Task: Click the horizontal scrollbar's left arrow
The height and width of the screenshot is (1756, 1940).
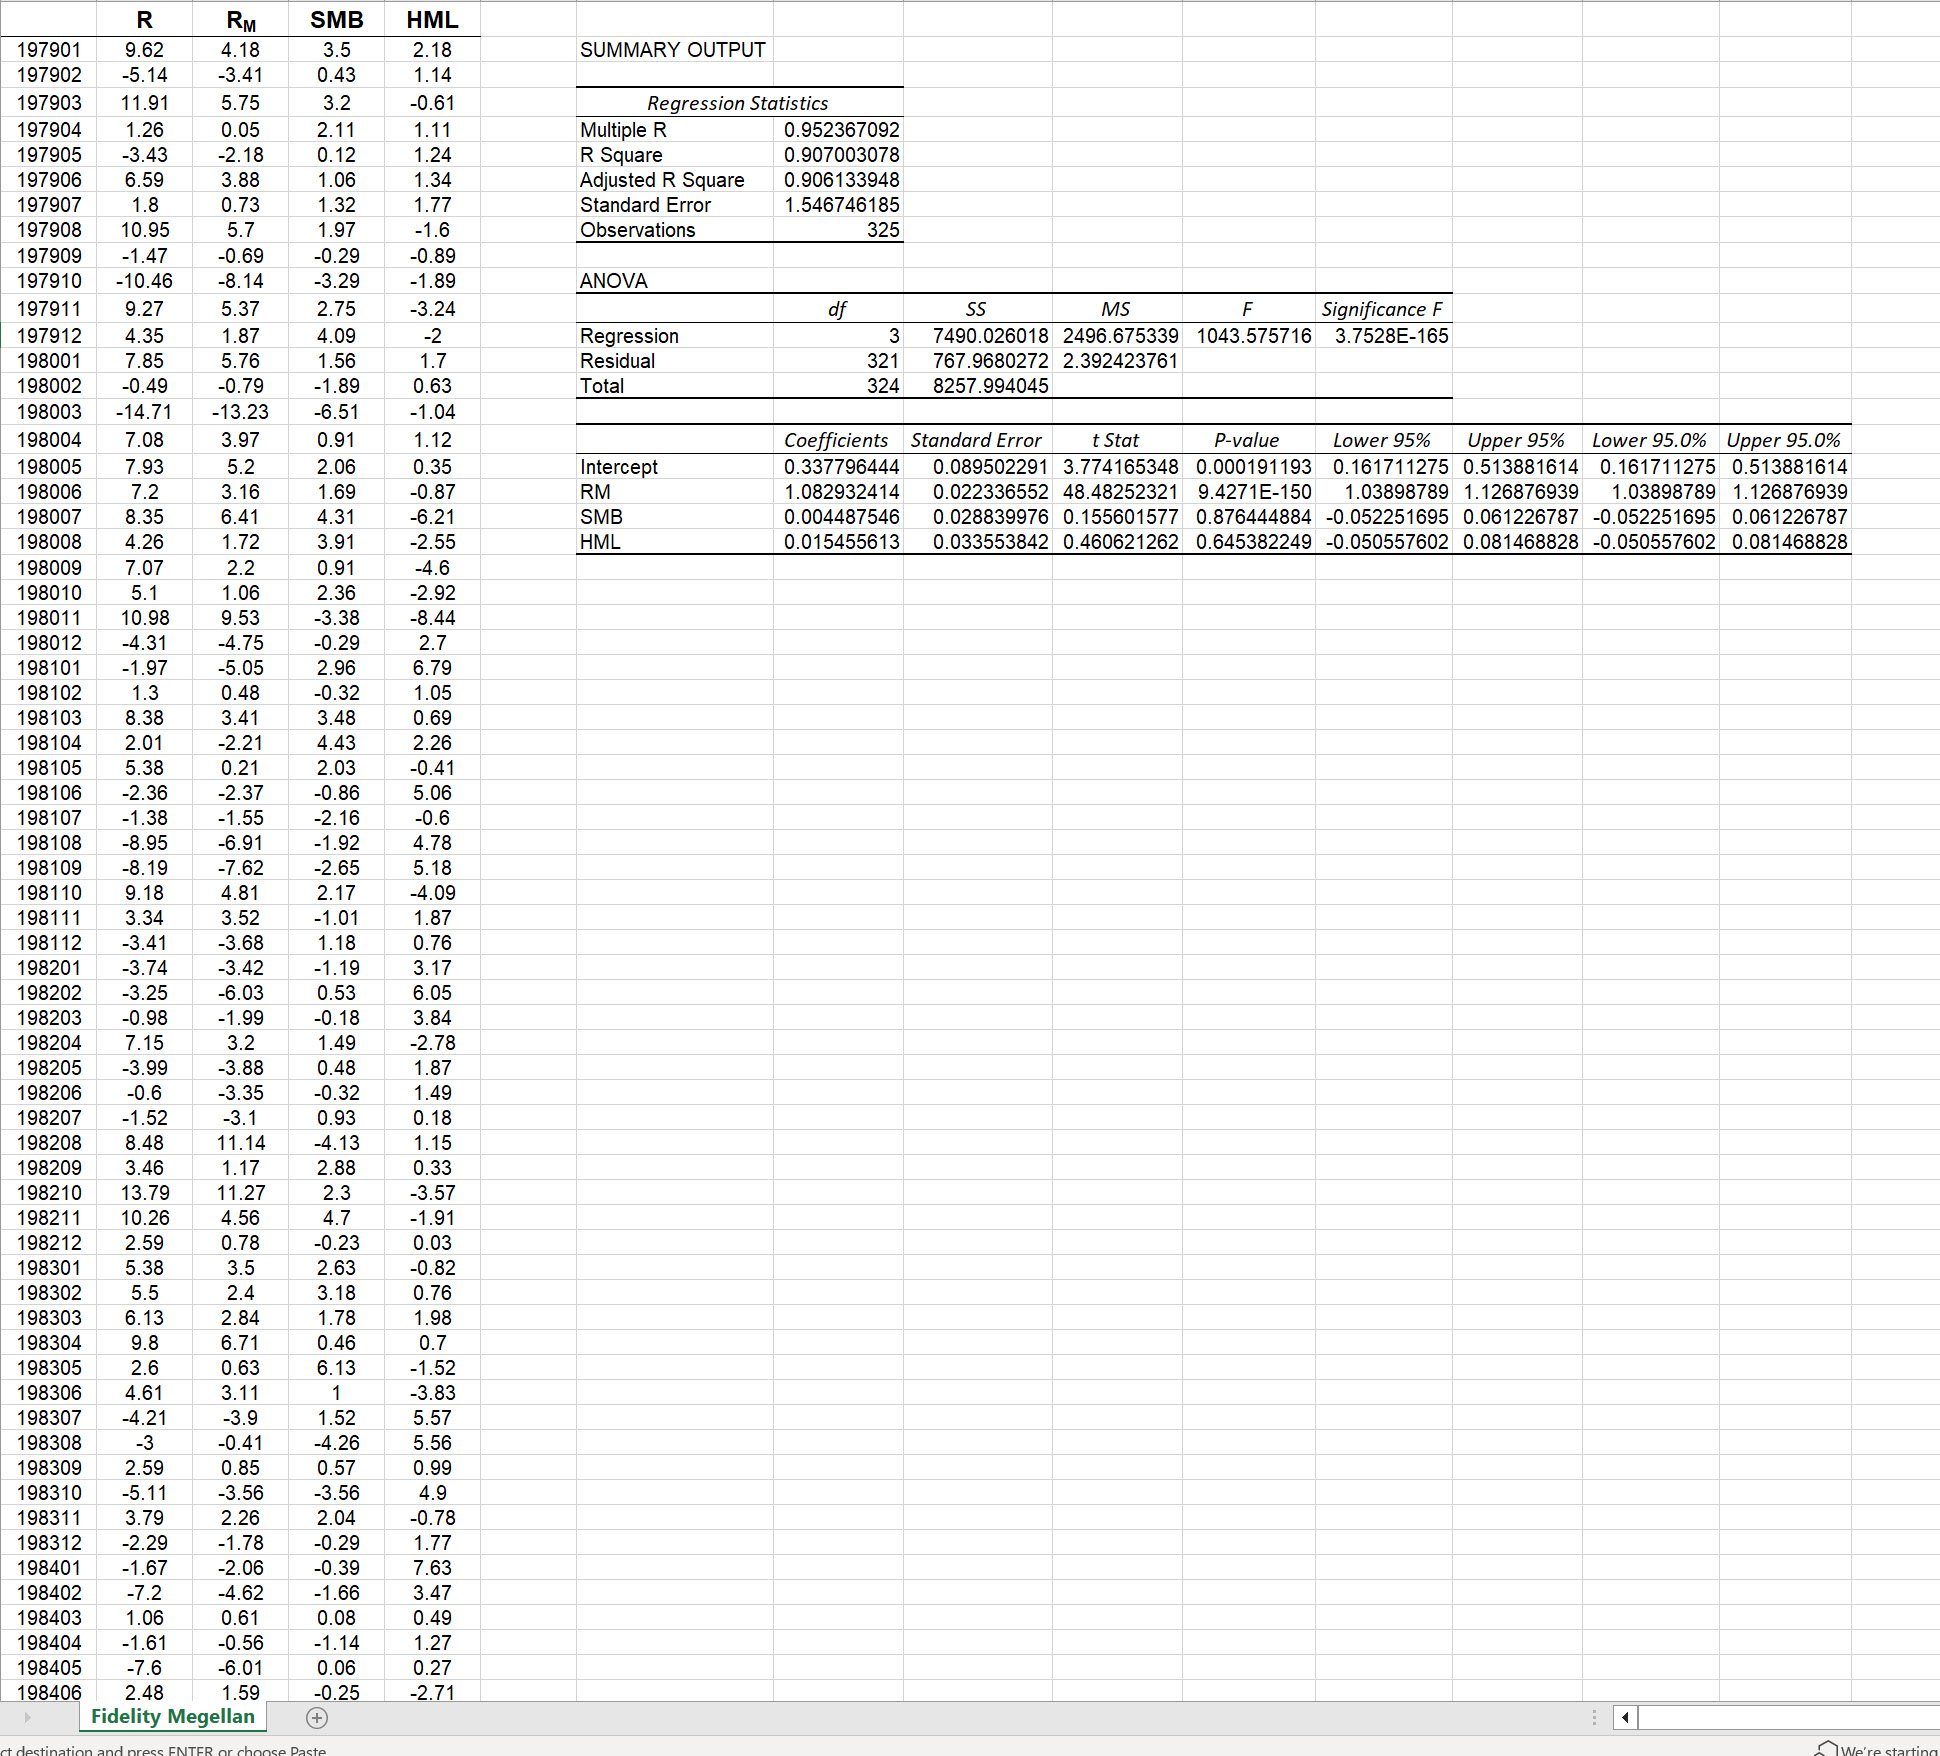Action: tap(1626, 1716)
